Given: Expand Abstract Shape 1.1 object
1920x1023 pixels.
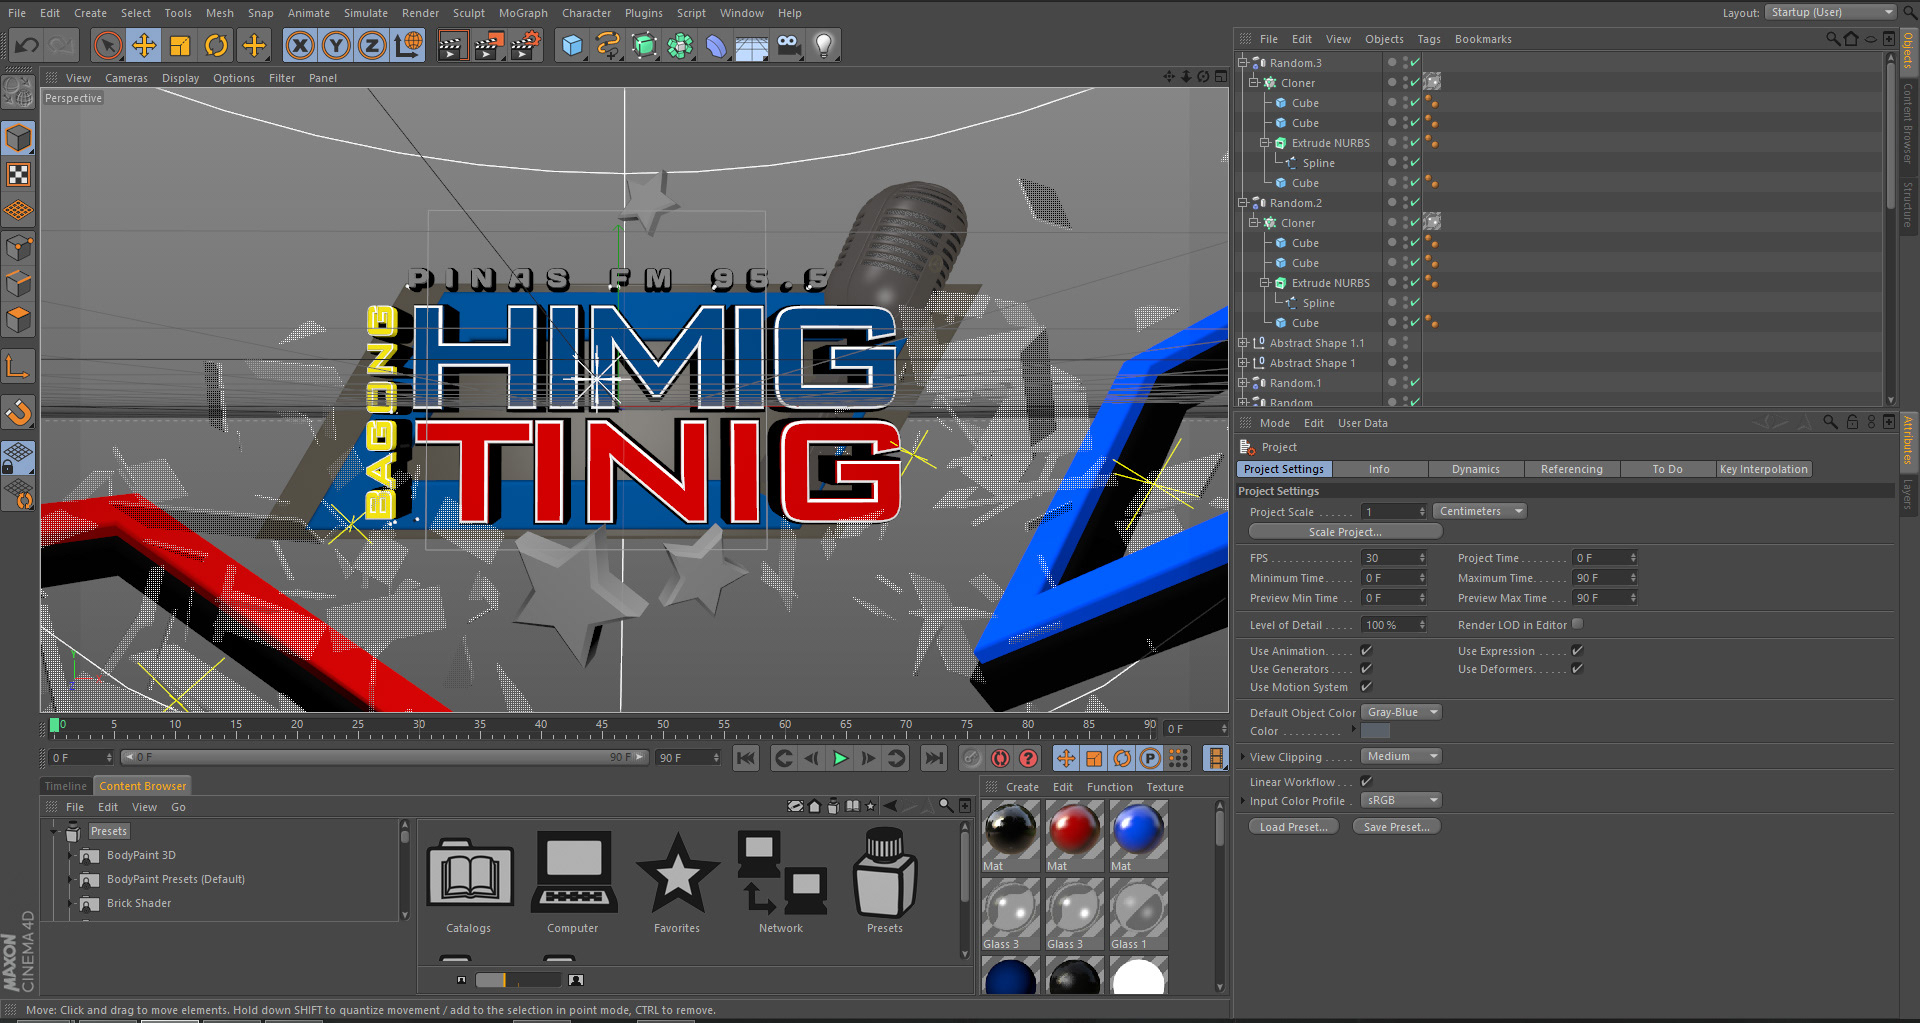Looking at the screenshot, I should tap(1243, 343).
